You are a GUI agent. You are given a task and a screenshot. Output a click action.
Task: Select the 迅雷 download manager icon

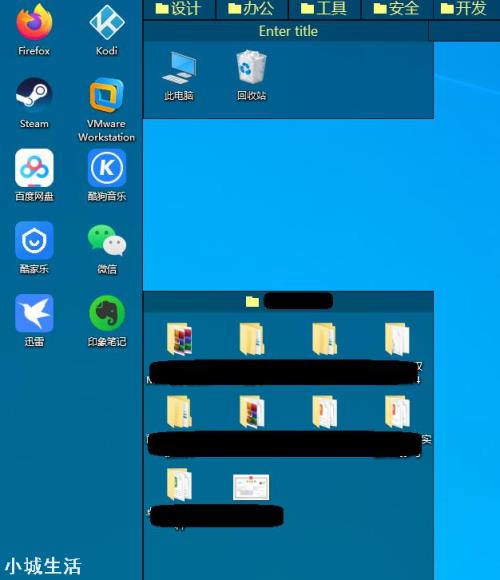[x=34, y=320]
